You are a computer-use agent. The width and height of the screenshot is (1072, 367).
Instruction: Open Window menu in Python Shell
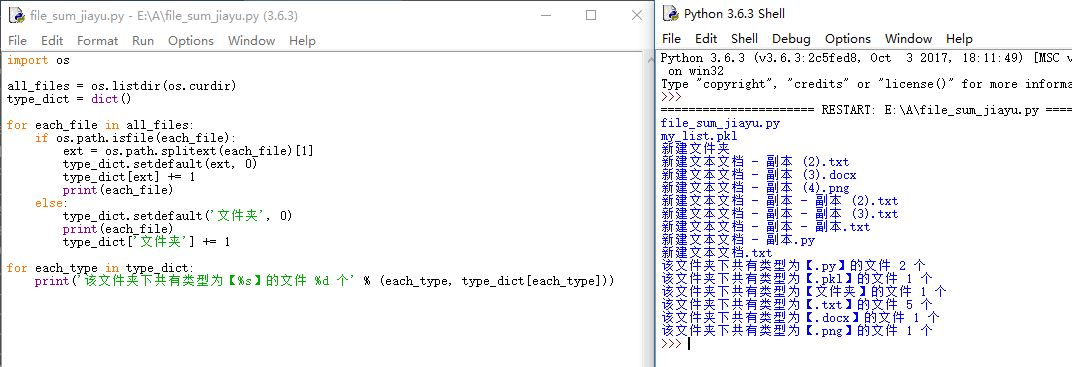pos(908,38)
